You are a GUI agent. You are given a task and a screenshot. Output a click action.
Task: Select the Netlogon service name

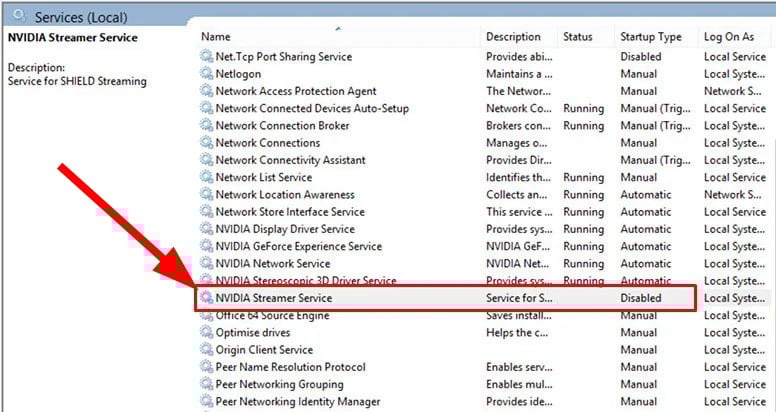(x=238, y=74)
